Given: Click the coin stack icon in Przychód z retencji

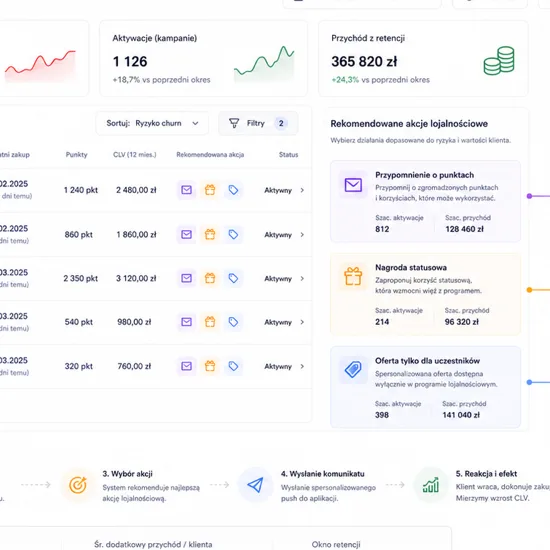Looking at the screenshot, I should [x=499, y=61].
